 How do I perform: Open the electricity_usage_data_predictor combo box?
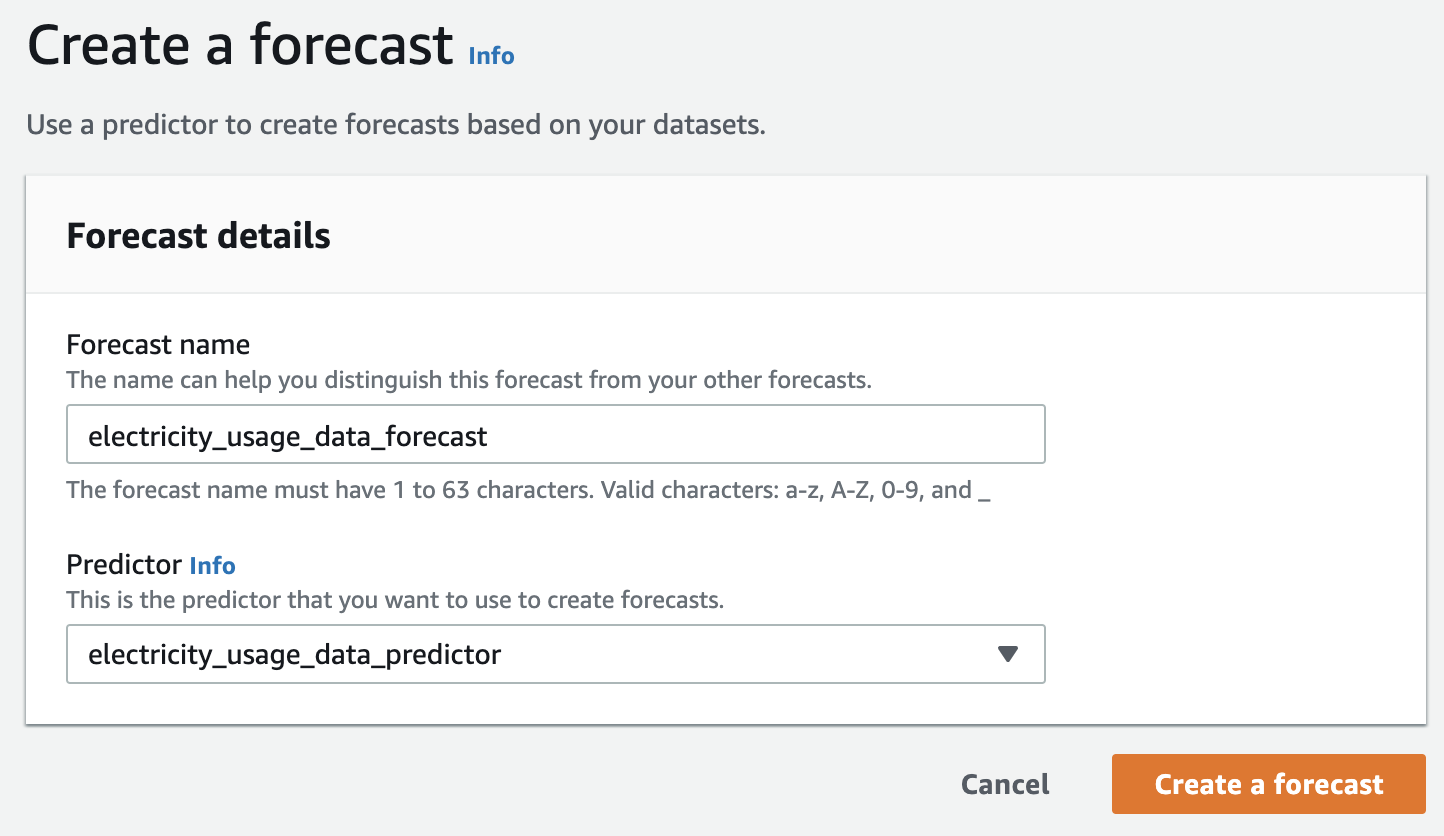556,654
